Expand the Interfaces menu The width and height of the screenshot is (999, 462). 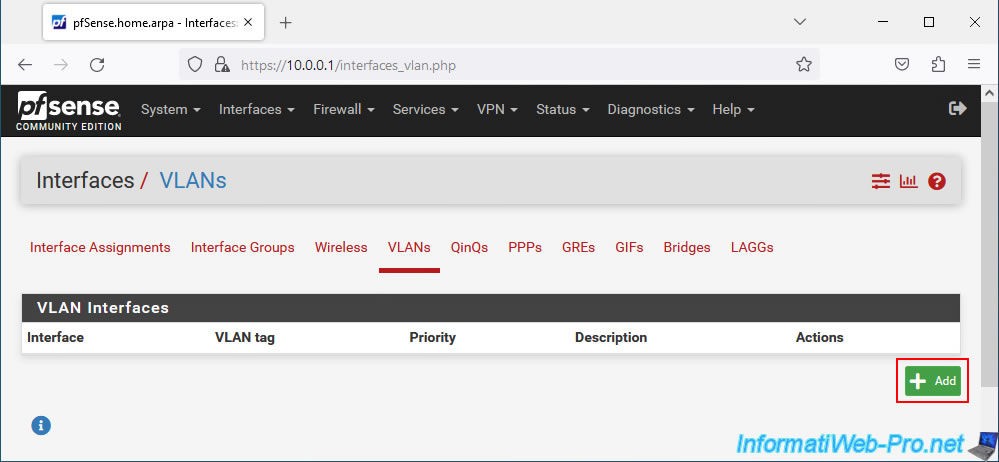tap(257, 110)
